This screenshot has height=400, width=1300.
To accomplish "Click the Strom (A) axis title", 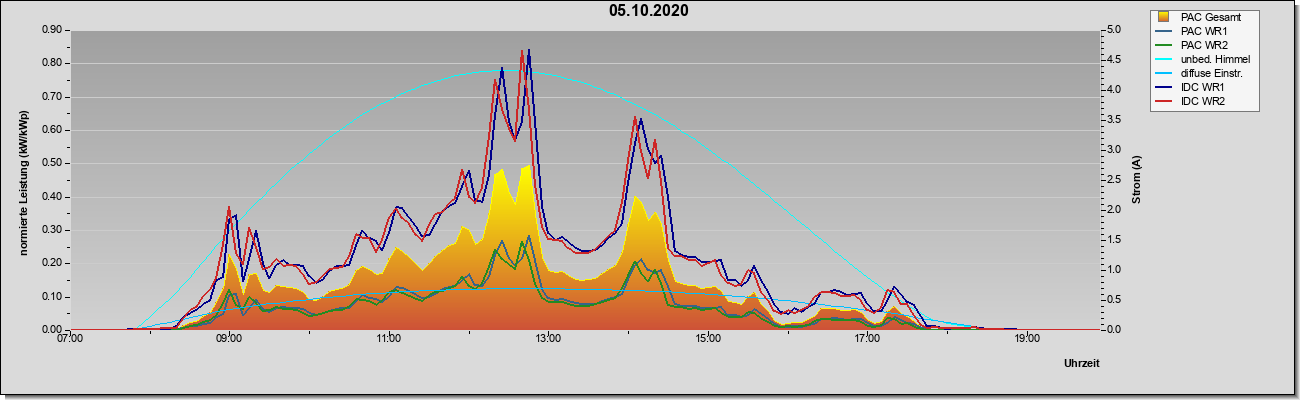I will 1137,180.
